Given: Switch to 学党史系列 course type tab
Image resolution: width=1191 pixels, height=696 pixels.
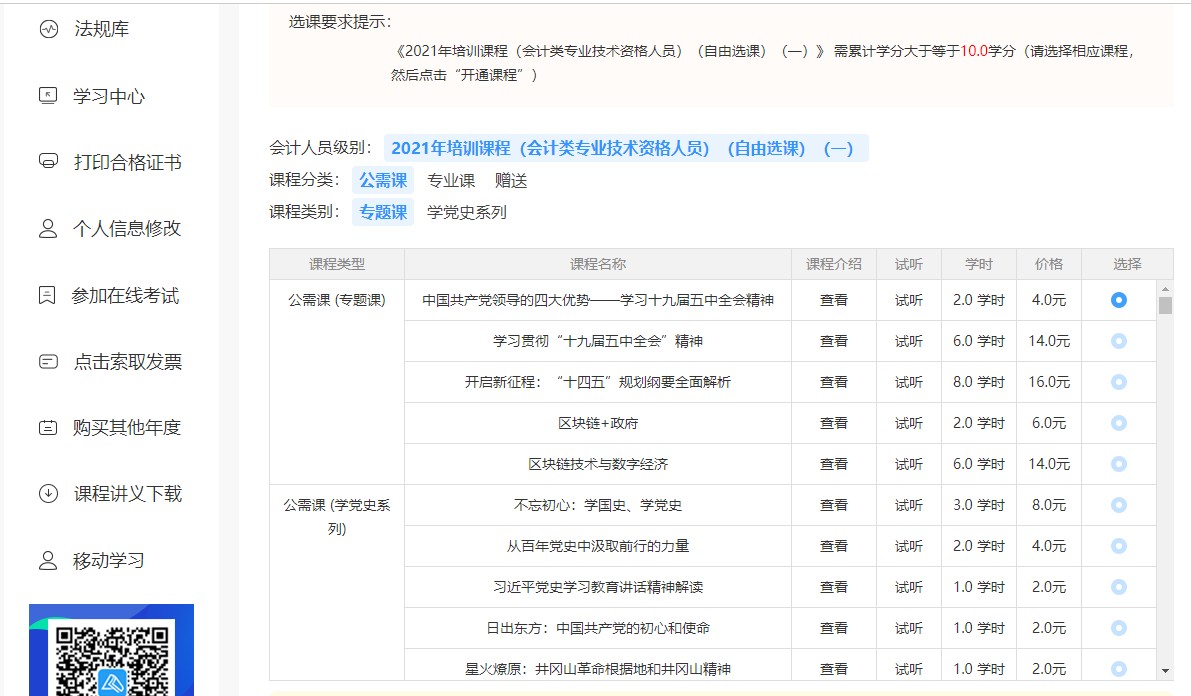Looking at the screenshot, I should (467, 212).
